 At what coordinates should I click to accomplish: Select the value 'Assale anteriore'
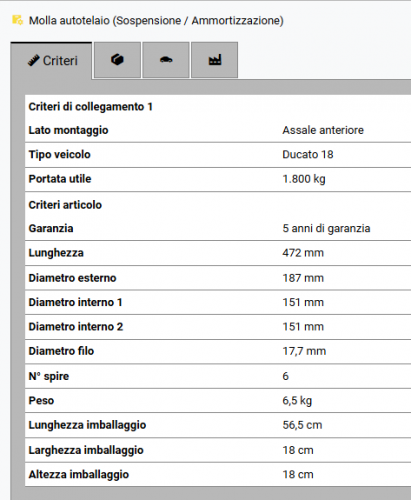[x=323, y=130]
